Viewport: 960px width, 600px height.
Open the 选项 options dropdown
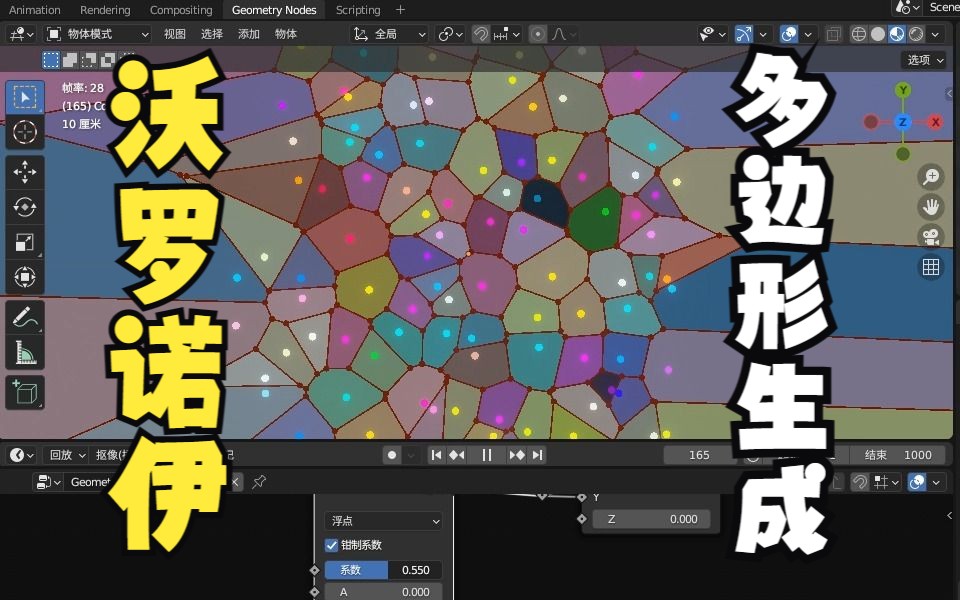[926, 59]
